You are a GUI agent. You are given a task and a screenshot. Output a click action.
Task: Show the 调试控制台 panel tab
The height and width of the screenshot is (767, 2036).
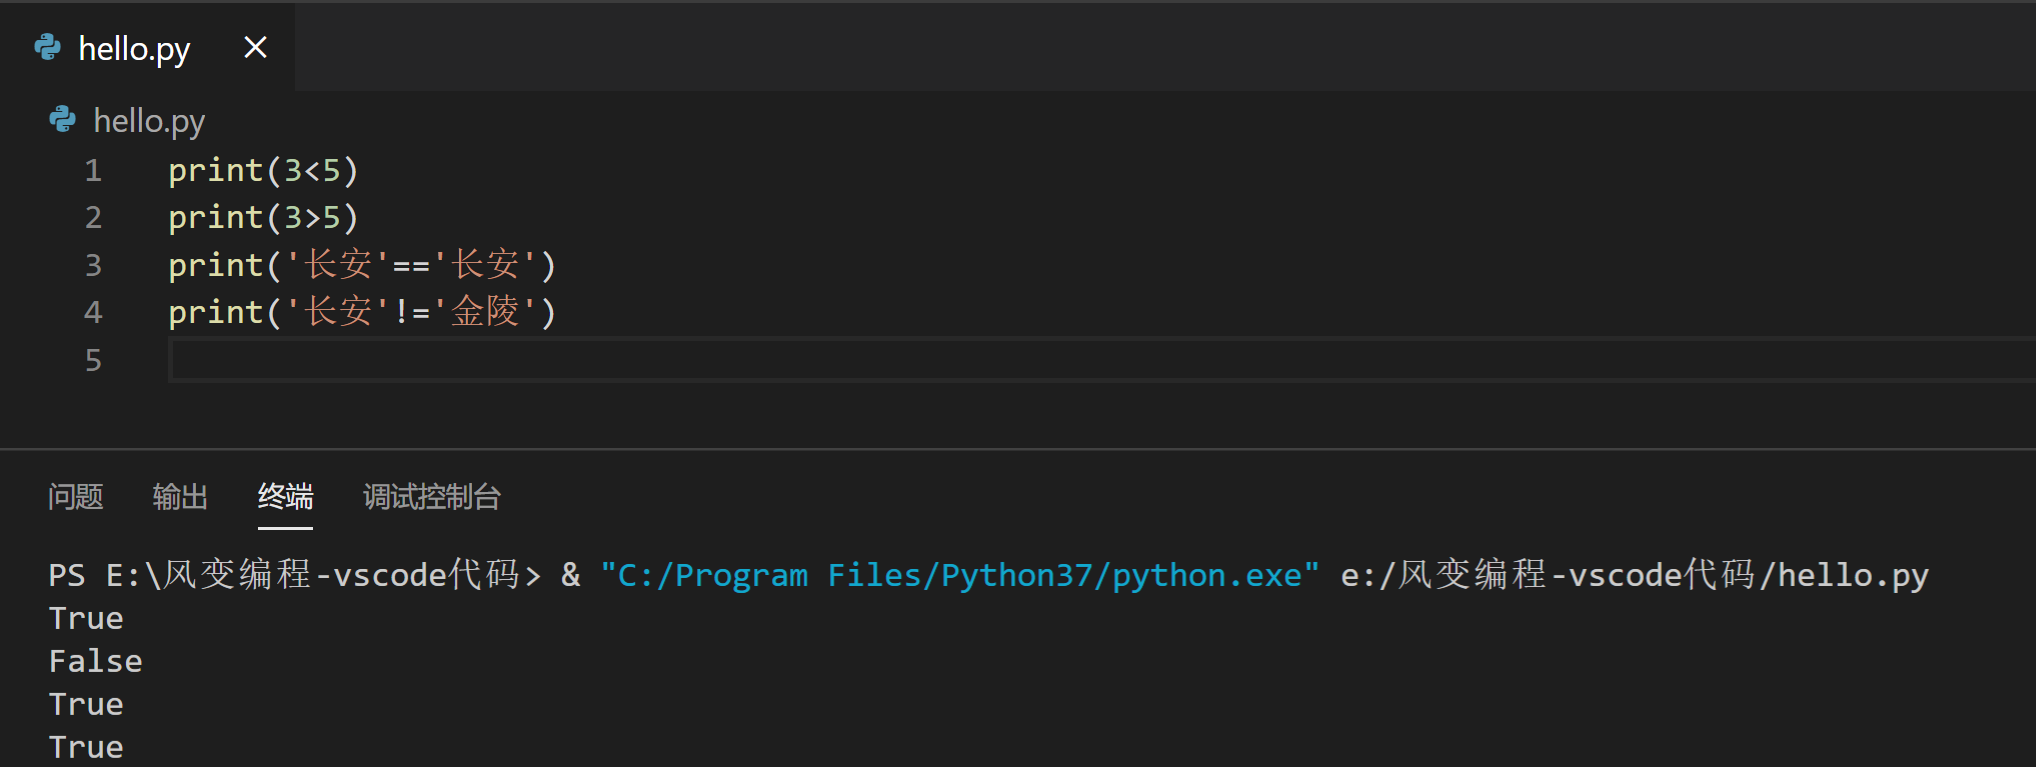pos(431,497)
